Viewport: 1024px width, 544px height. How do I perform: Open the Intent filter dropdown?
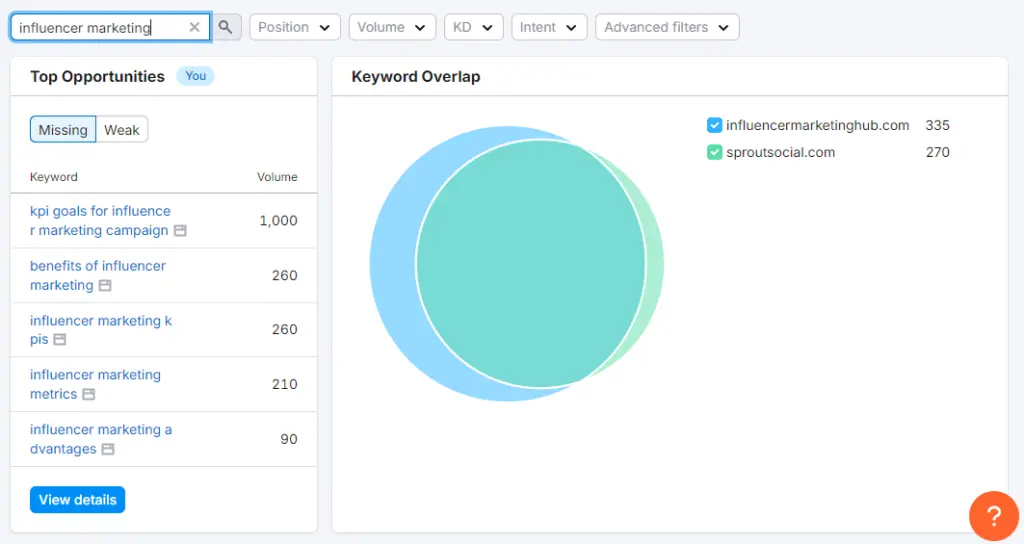coord(548,27)
